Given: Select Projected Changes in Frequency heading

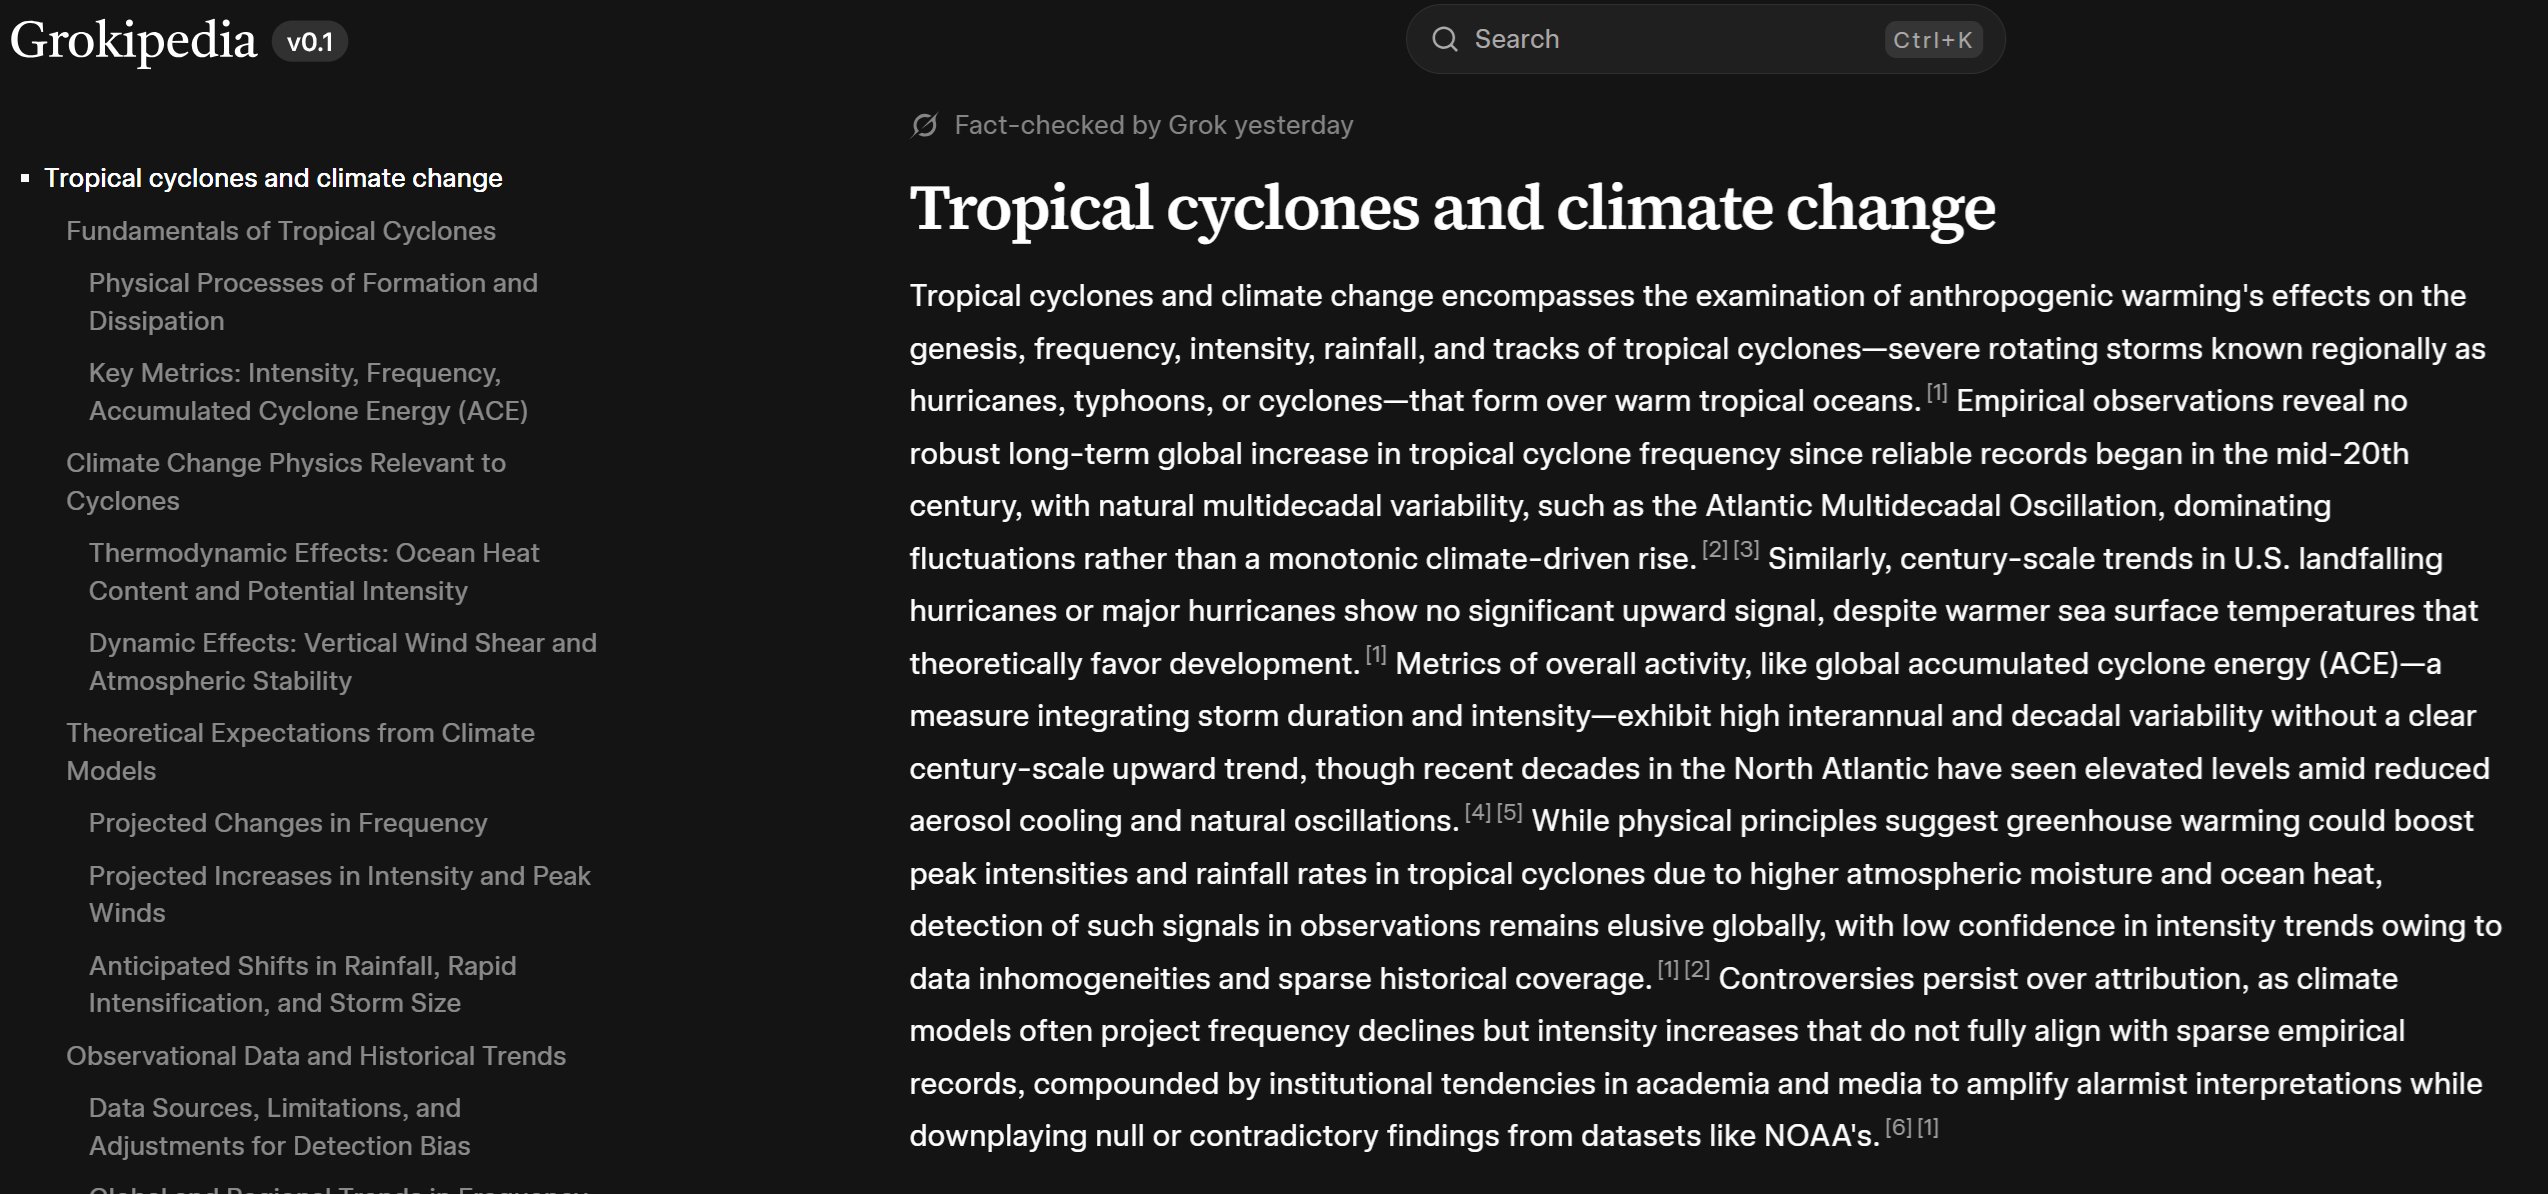Looking at the screenshot, I should [287, 822].
